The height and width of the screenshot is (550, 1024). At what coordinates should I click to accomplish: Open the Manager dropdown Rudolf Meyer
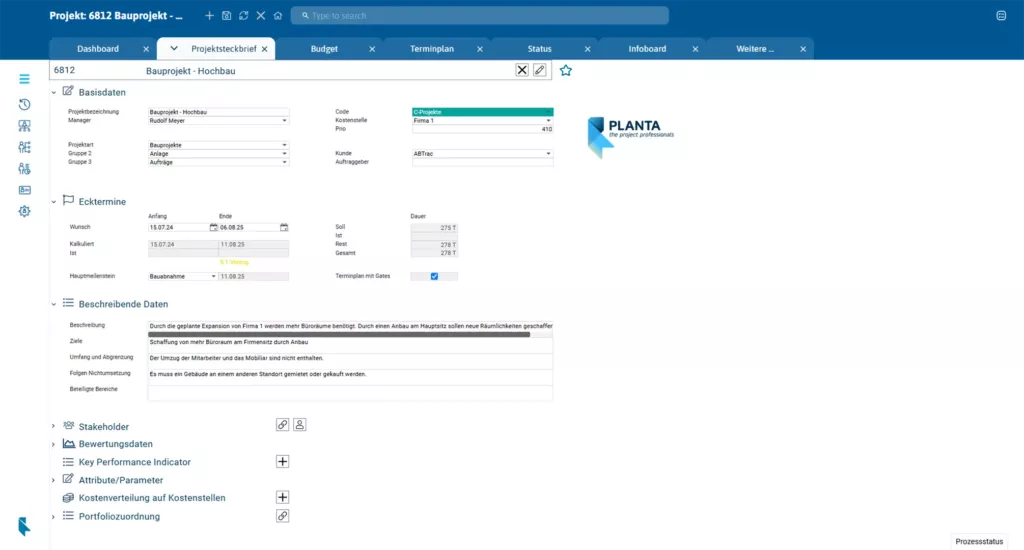pos(284,121)
